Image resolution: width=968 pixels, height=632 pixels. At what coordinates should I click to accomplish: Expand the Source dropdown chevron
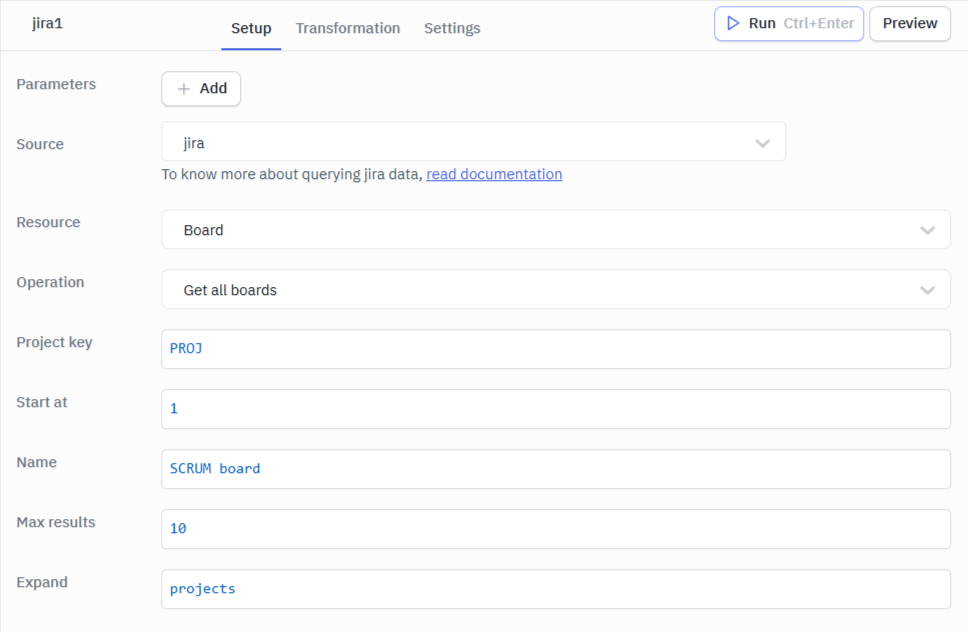click(x=762, y=143)
